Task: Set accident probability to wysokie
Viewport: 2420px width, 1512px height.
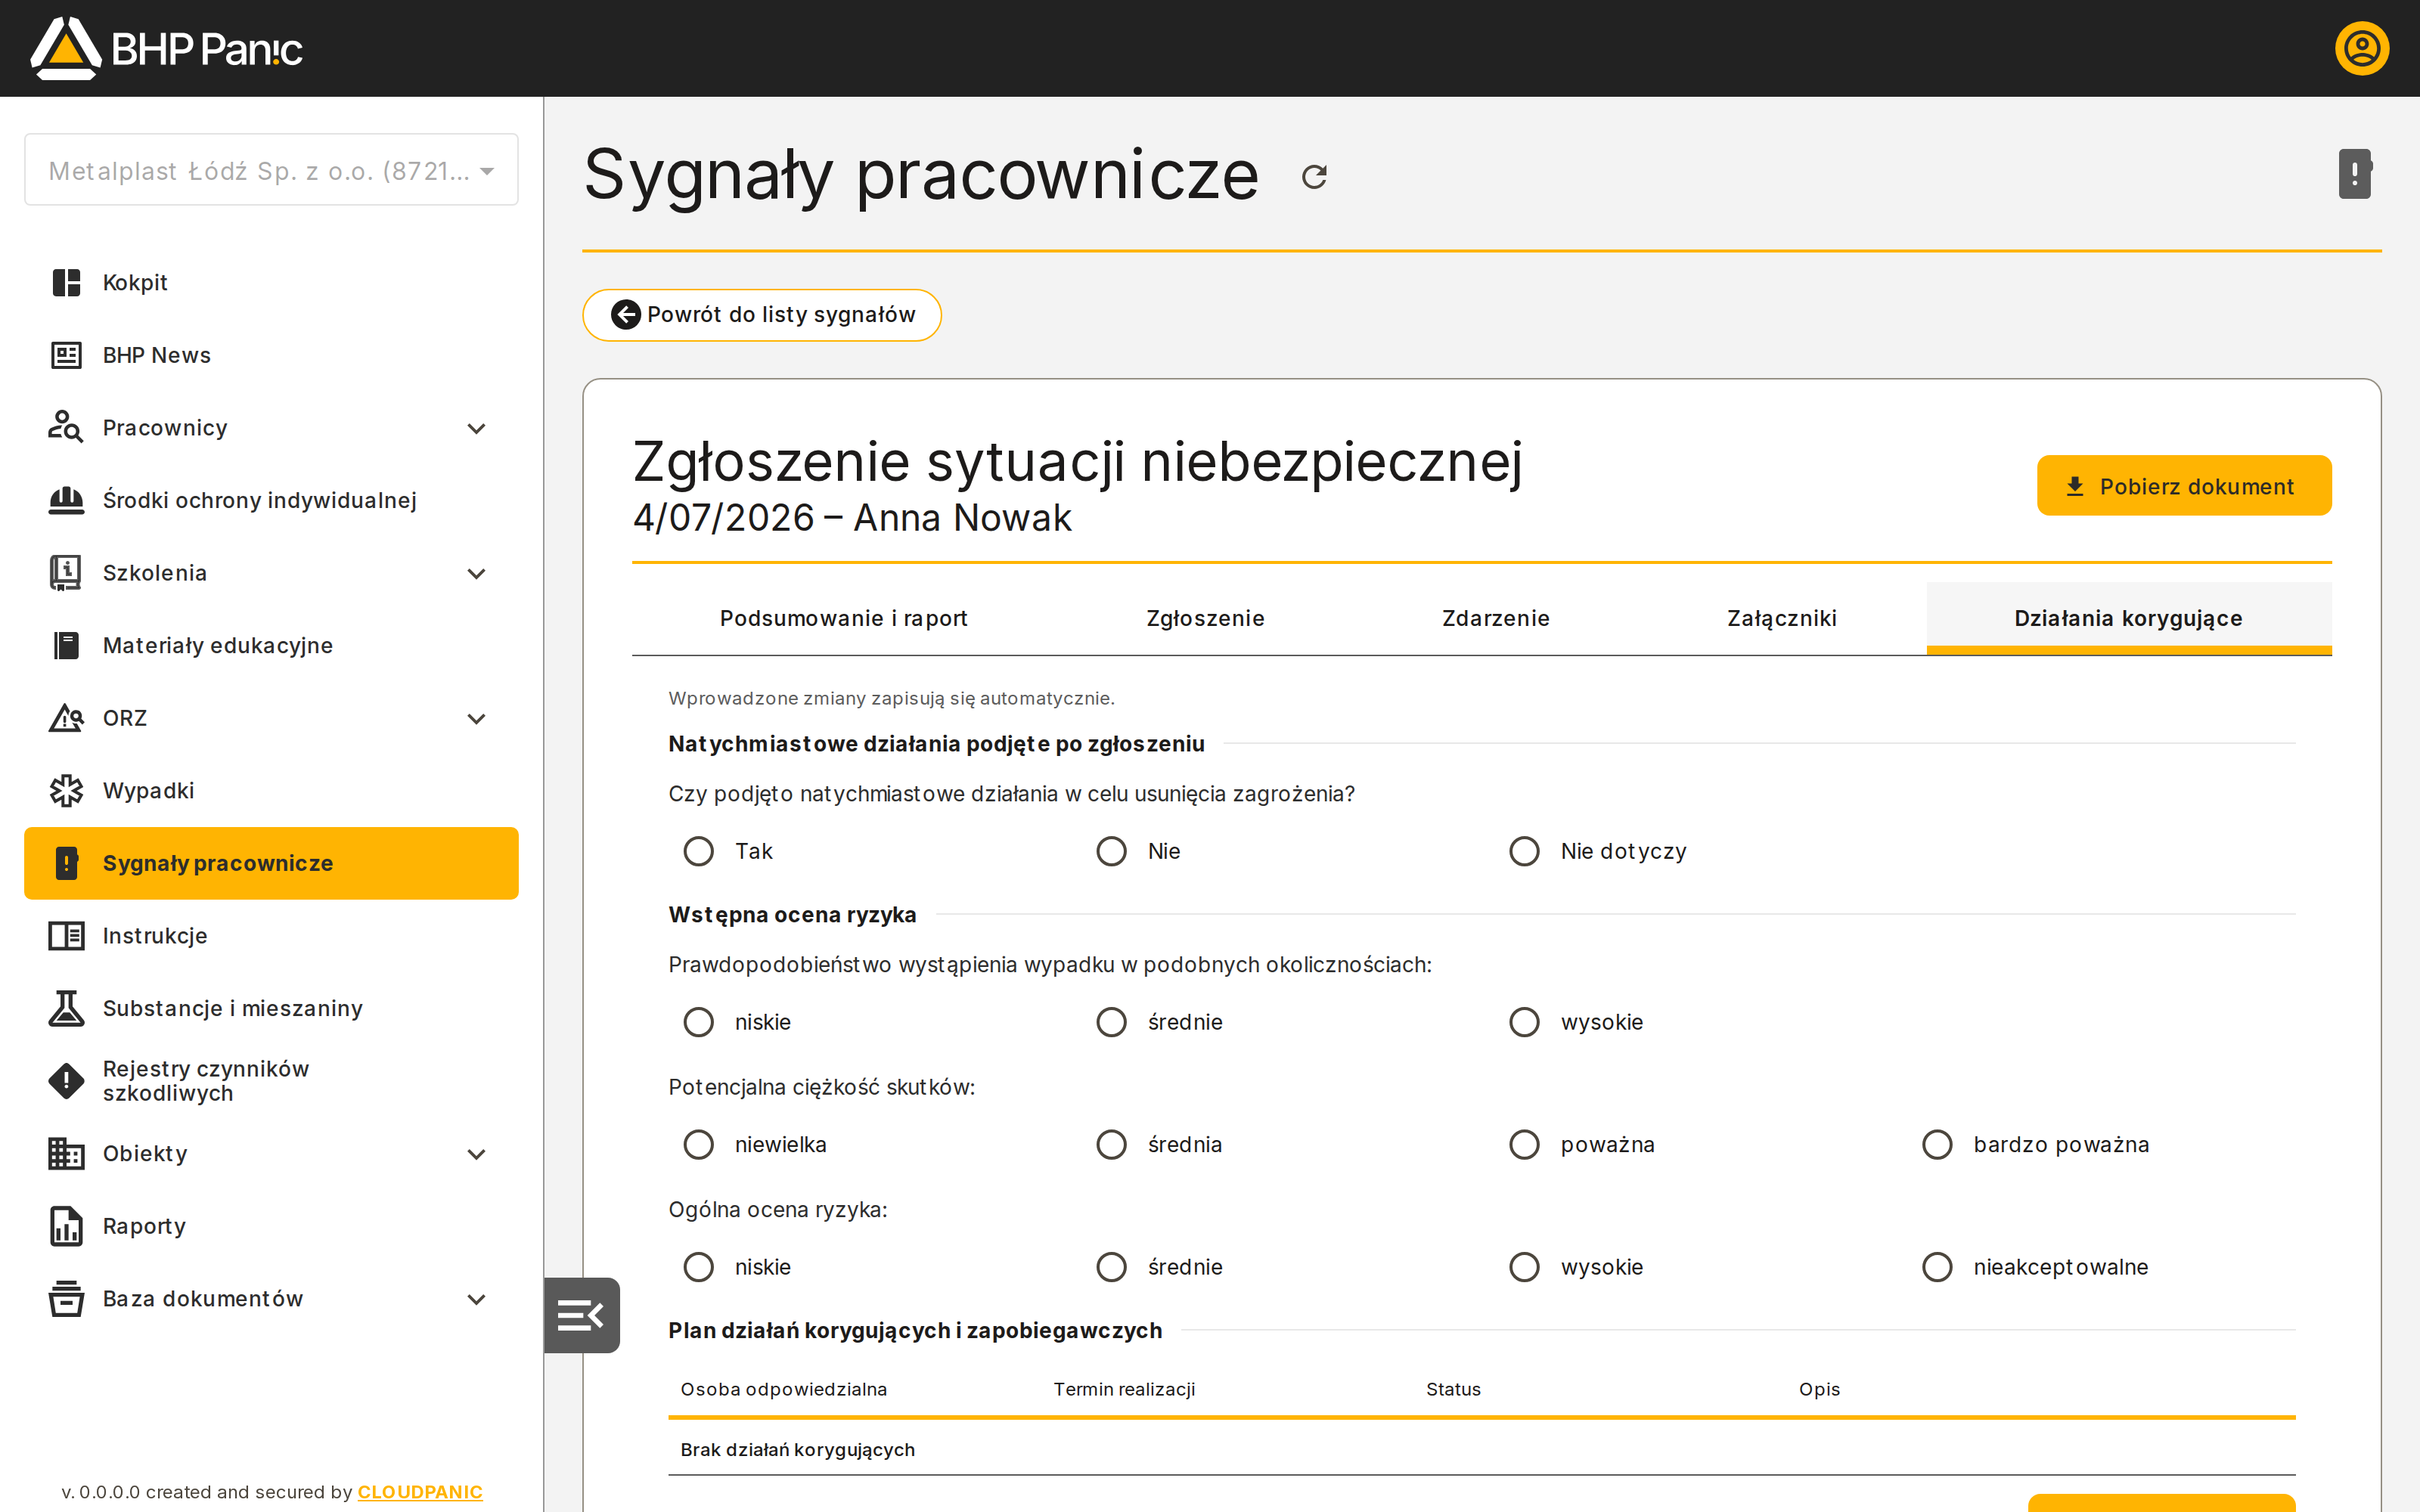Action: pyautogui.click(x=1524, y=1022)
